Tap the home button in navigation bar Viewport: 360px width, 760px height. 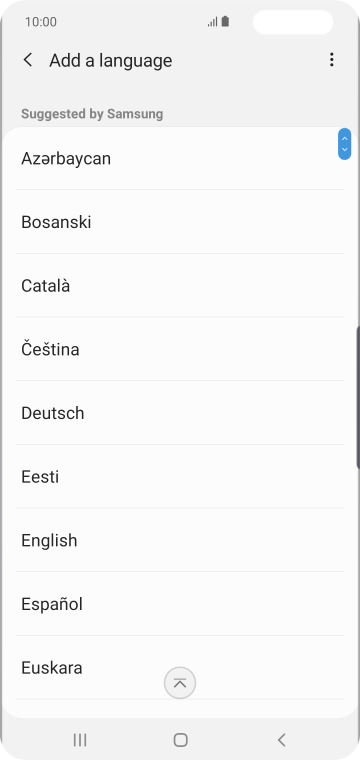(x=180, y=740)
